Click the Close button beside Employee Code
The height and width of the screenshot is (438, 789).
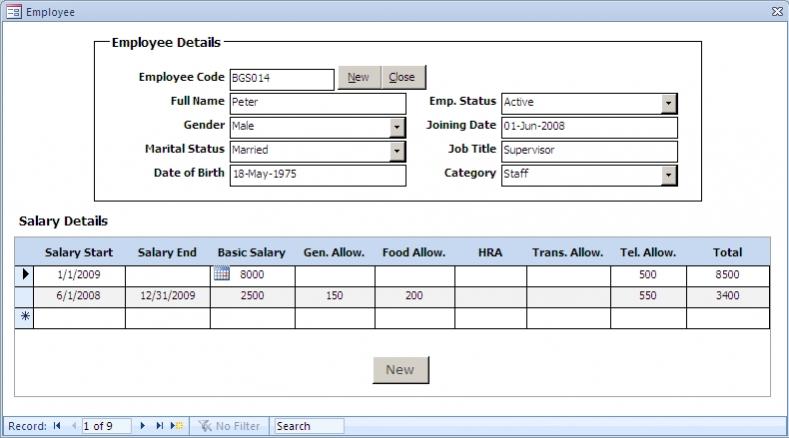pos(404,78)
